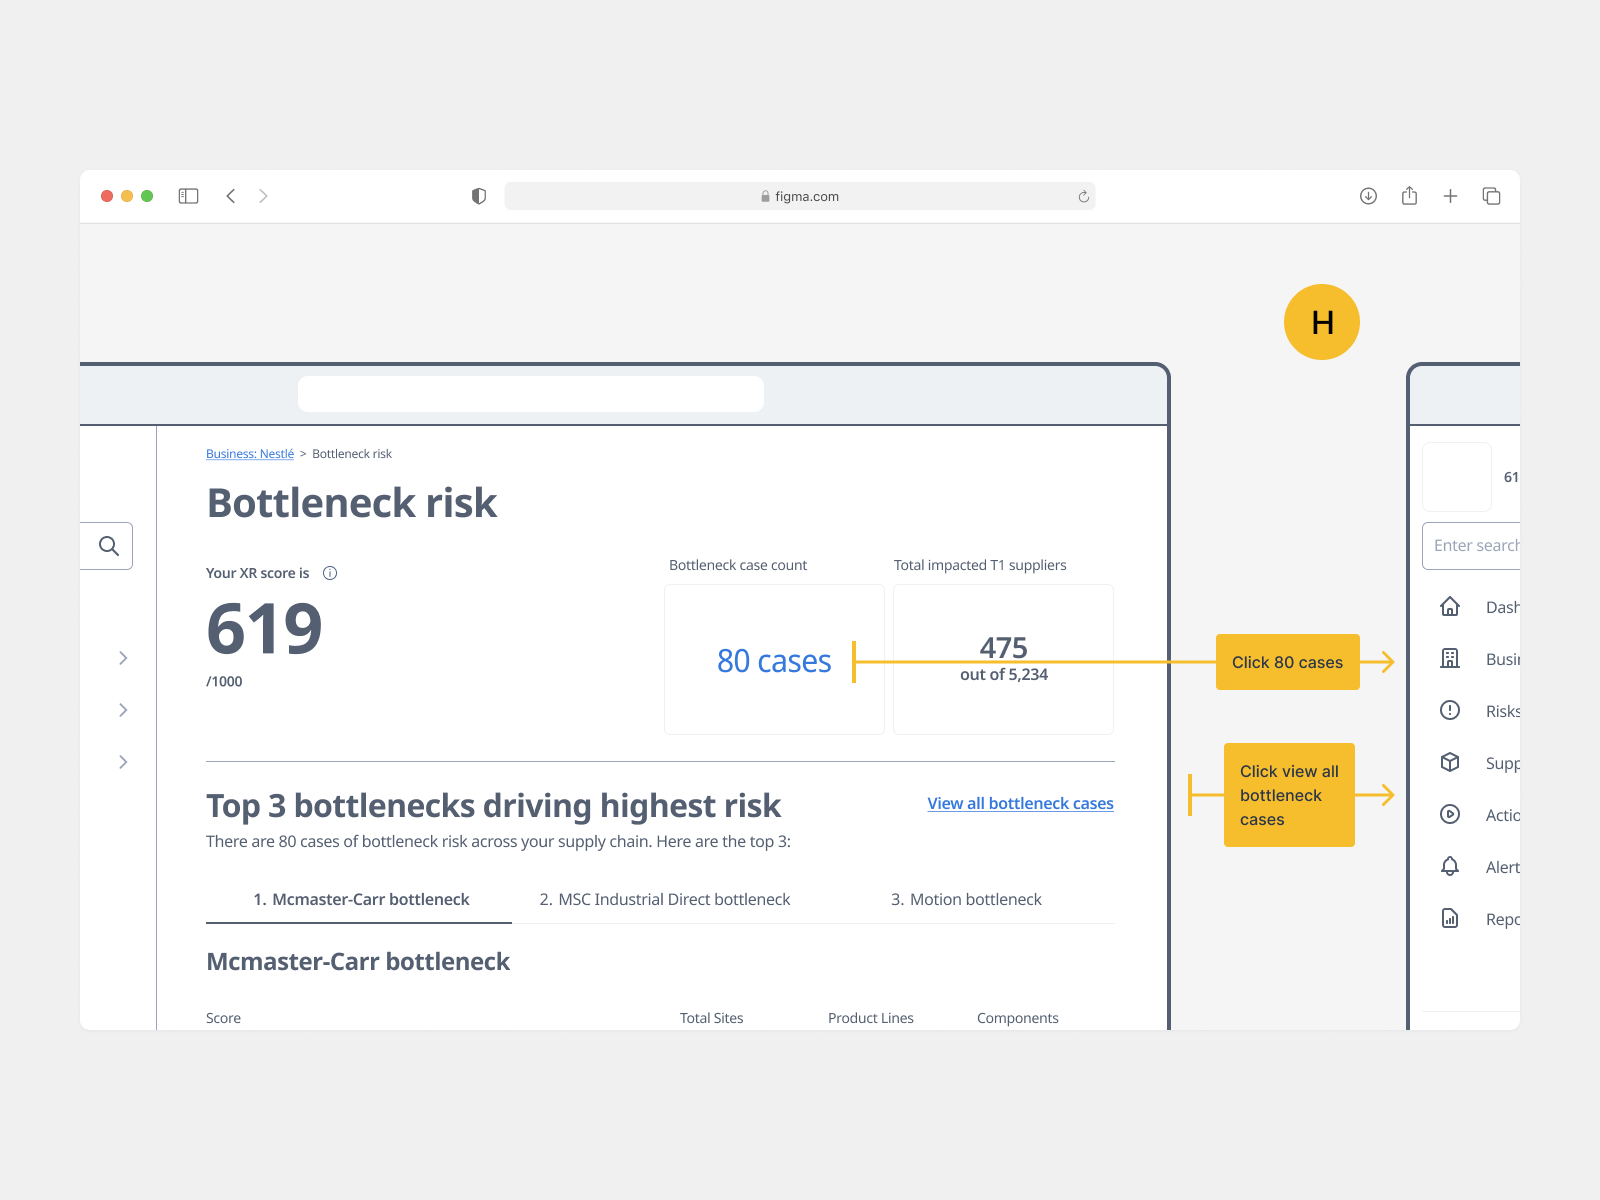Image resolution: width=1600 pixels, height=1200 pixels.
Task: Toggle the browser sidebar panel icon
Action: tap(188, 196)
